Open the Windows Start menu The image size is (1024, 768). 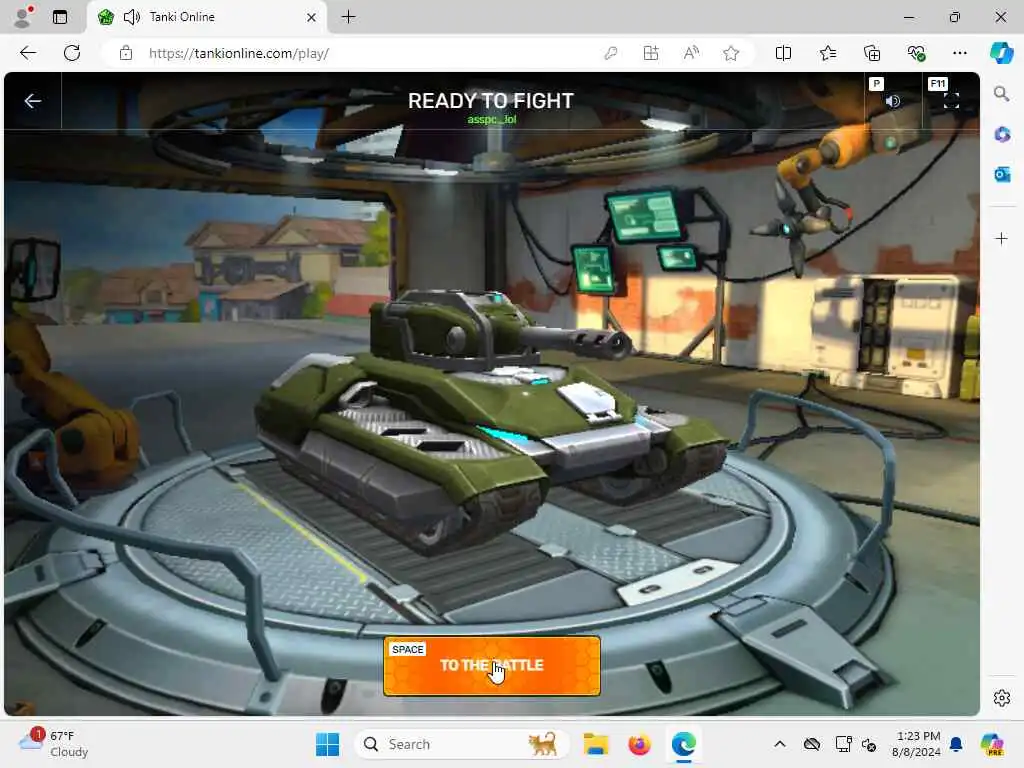tap(327, 744)
